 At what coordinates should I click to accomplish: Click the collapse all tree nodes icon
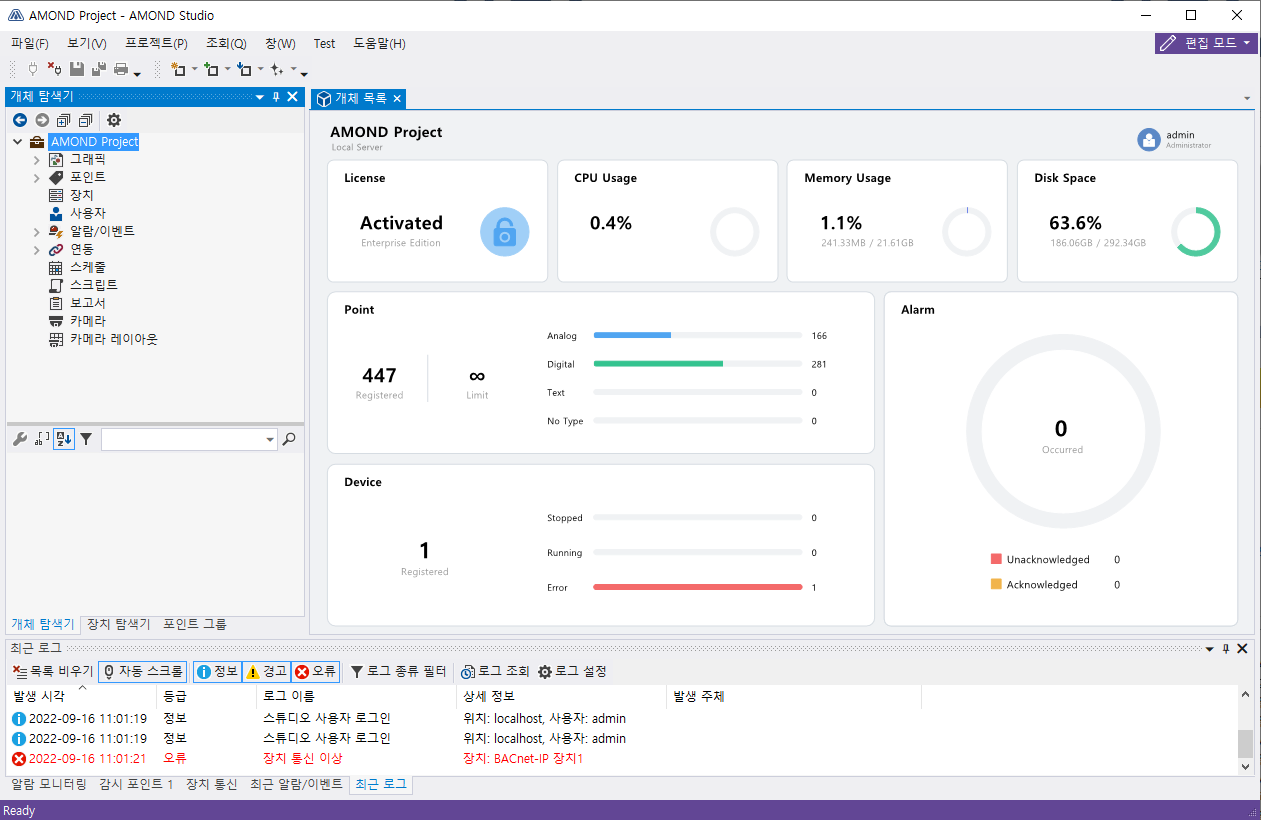[85, 120]
